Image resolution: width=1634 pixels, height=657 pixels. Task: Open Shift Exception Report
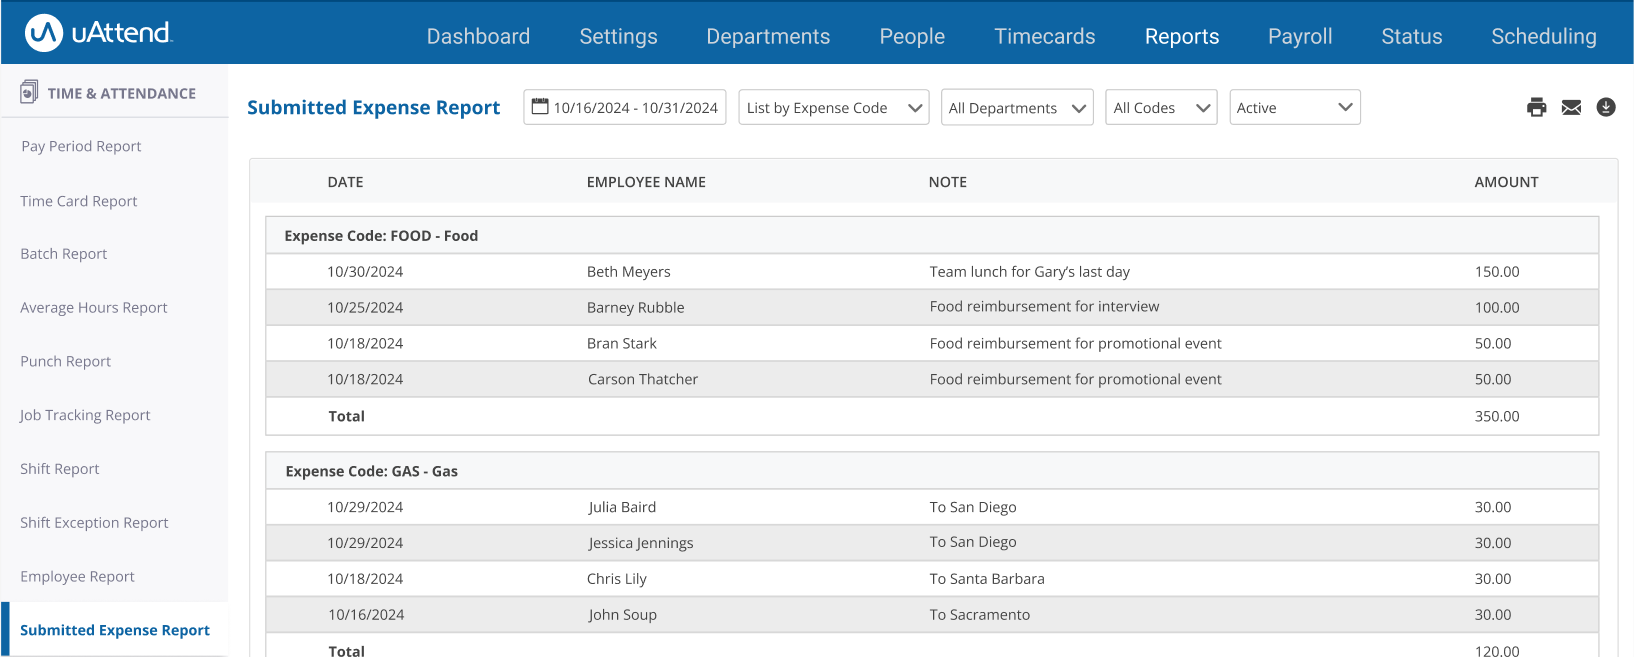(x=94, y=523)
